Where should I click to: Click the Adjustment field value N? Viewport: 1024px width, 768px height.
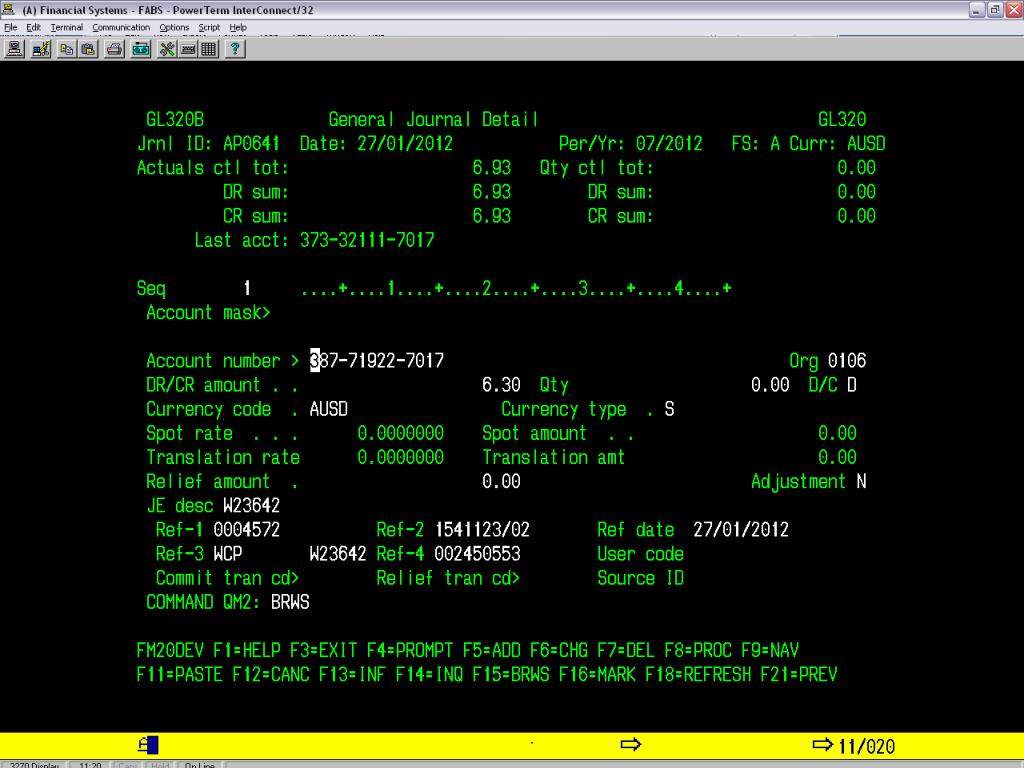(861, 481)
